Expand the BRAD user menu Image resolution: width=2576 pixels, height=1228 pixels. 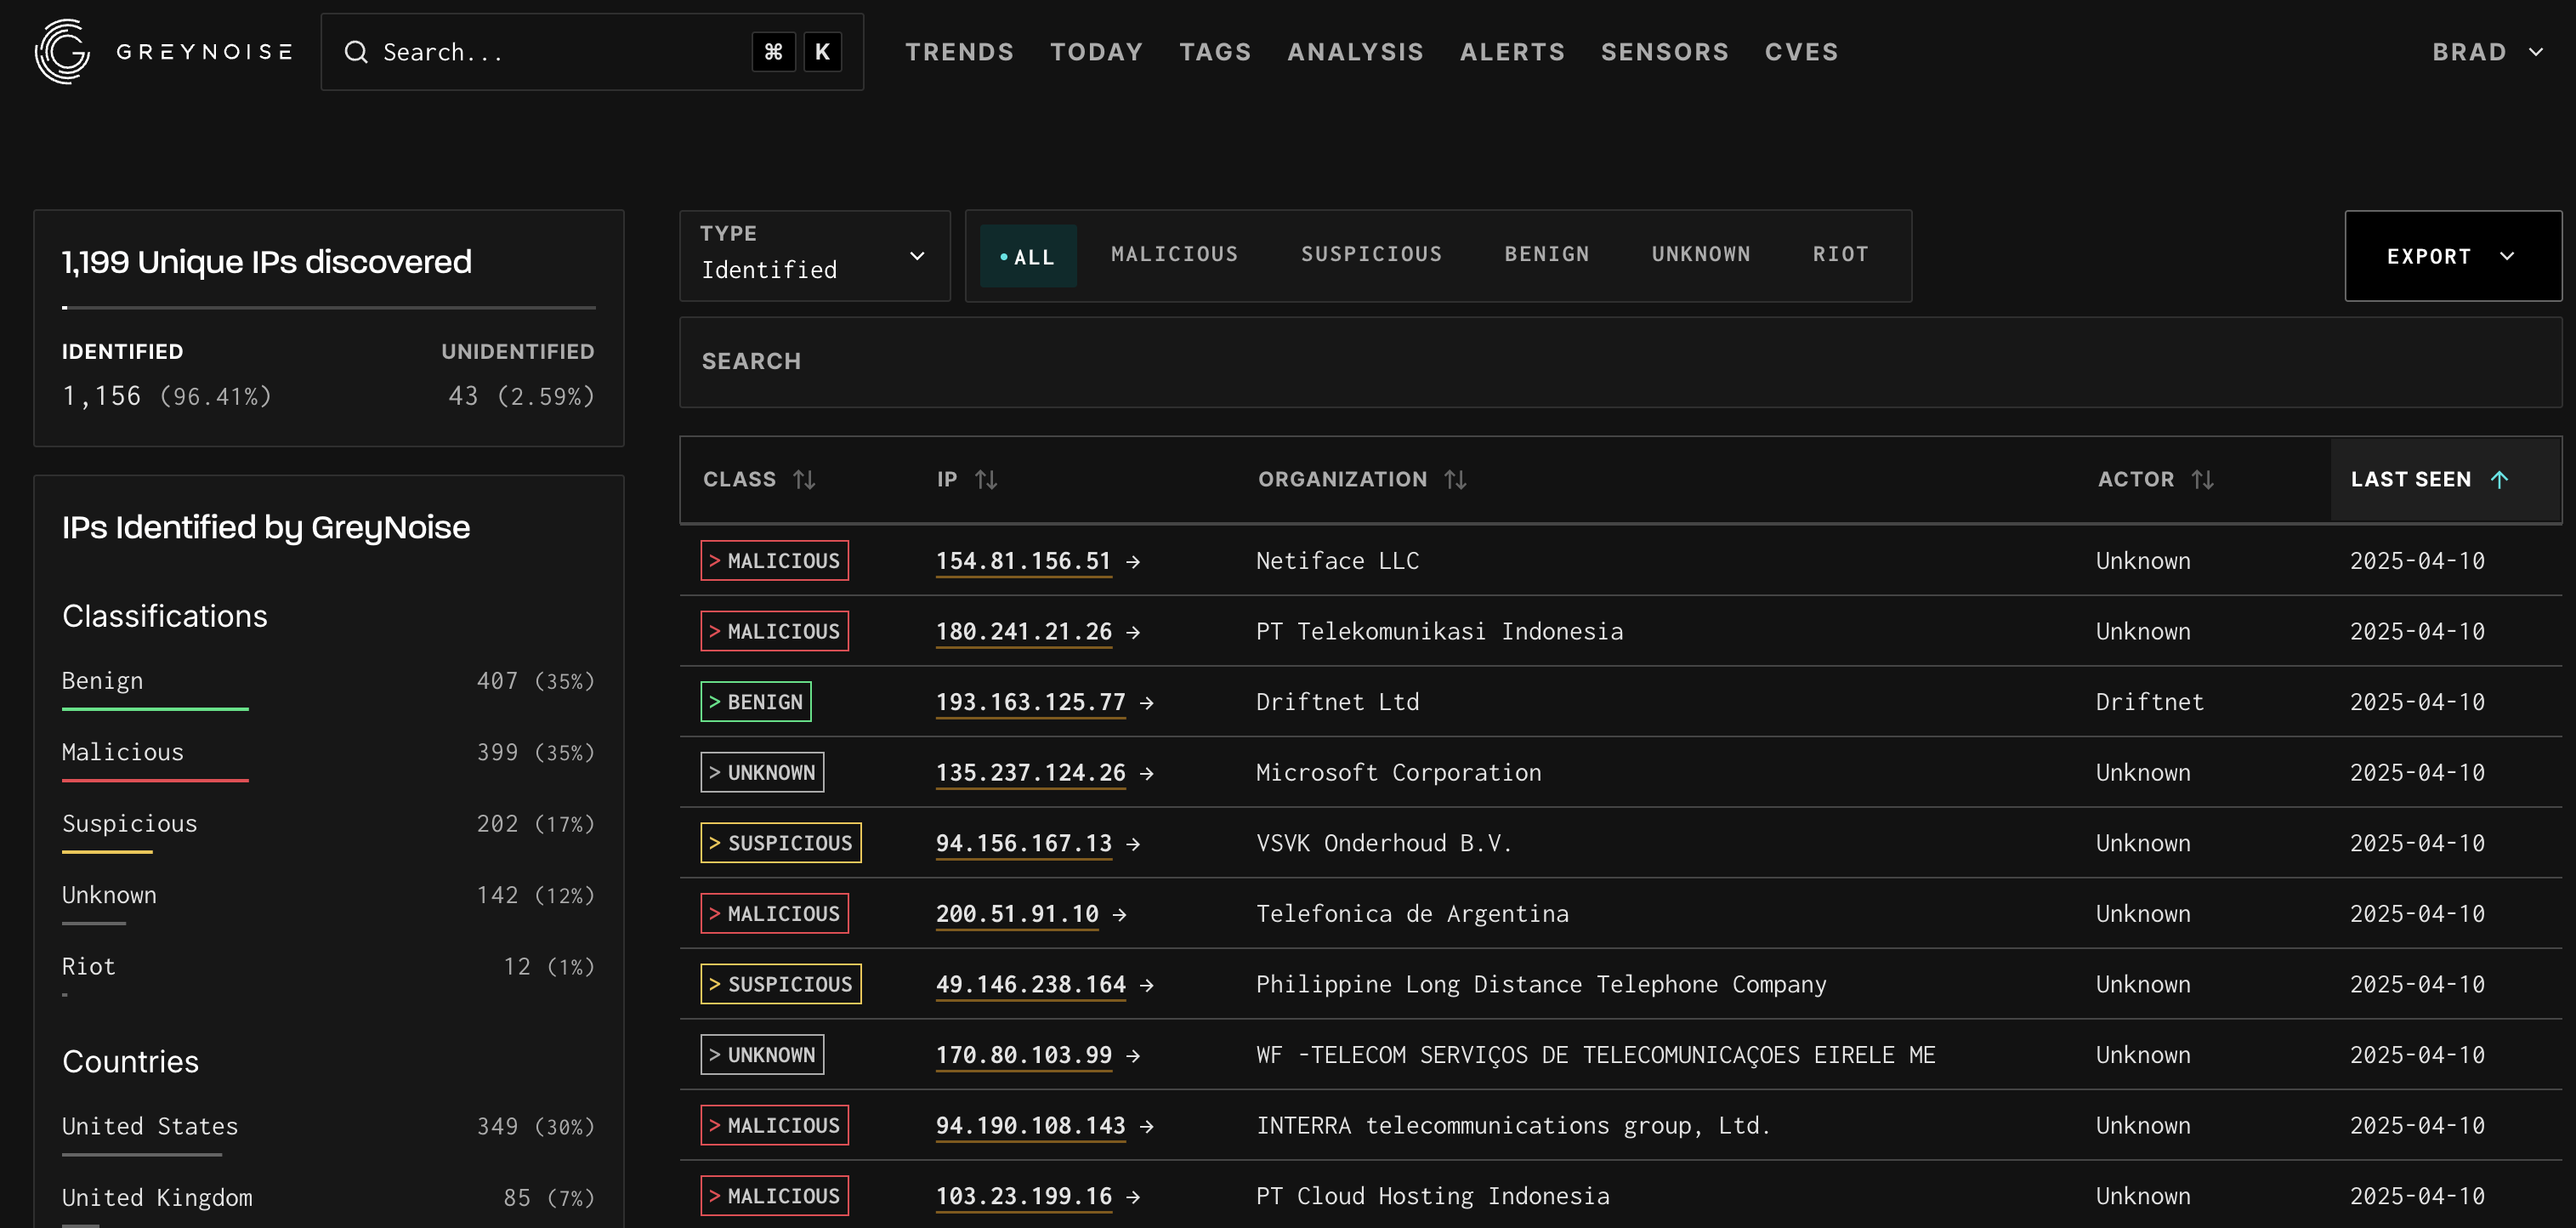coord(2486,52)
